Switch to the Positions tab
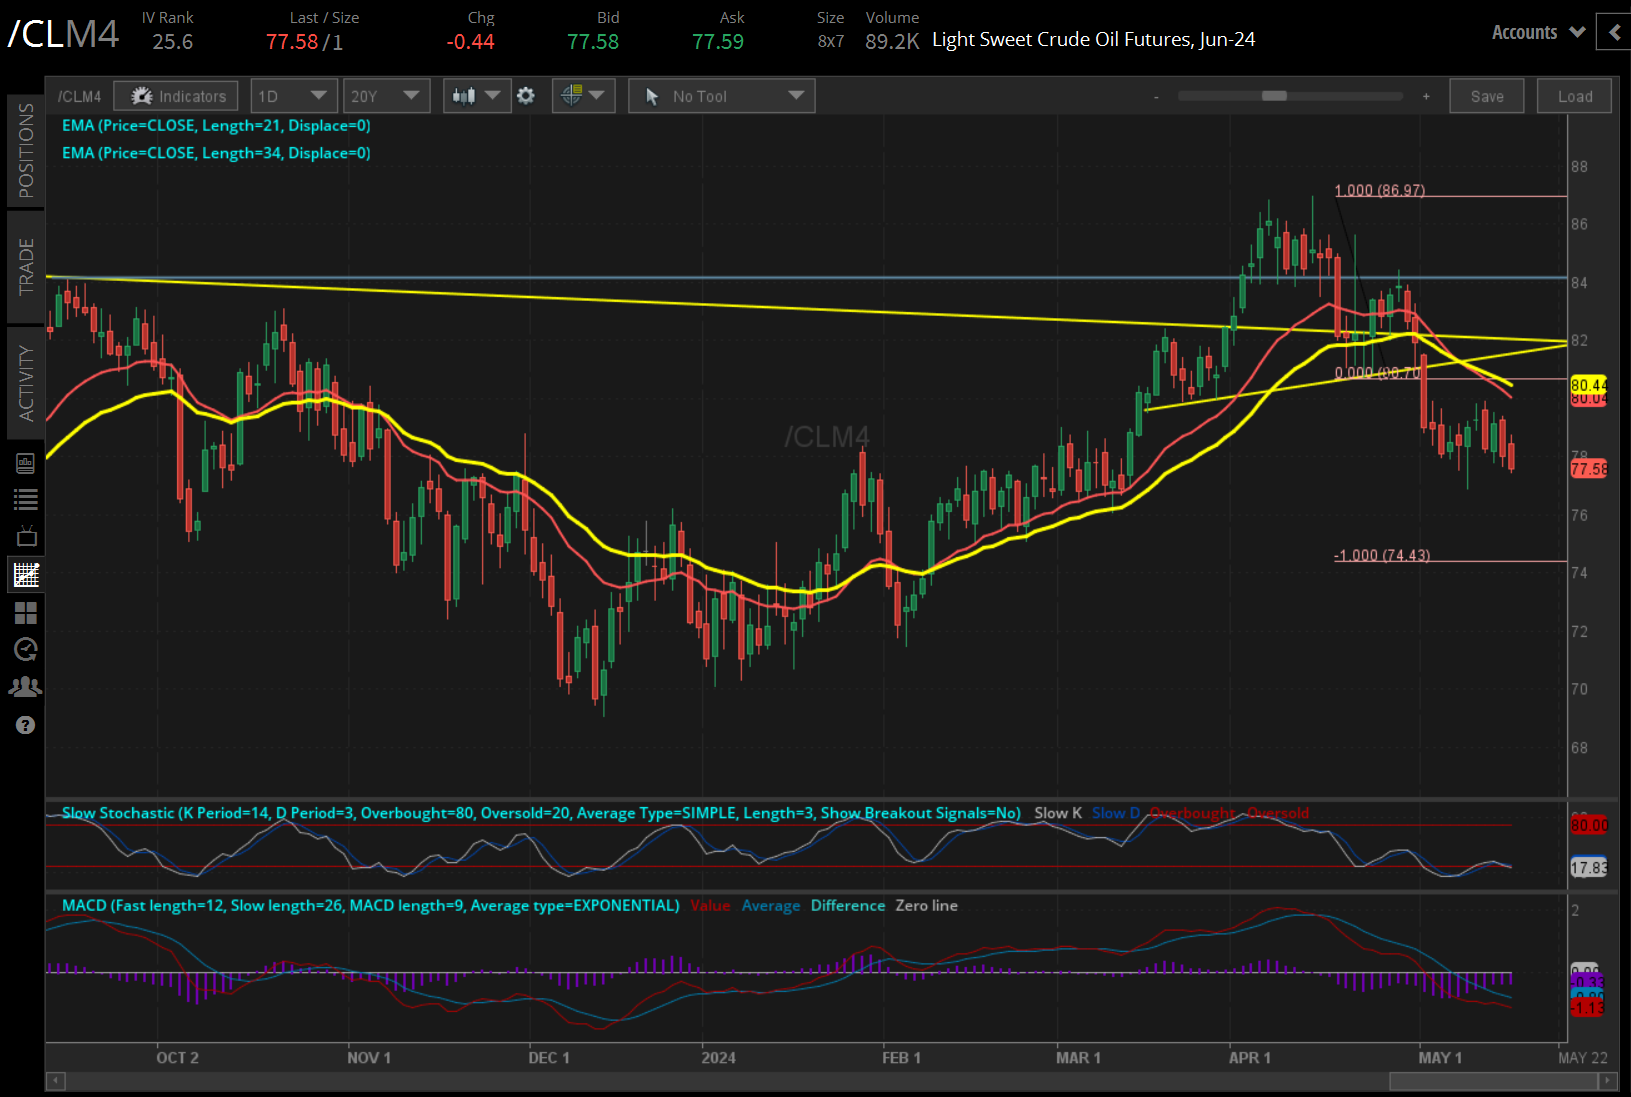Screen dimensions: 1631x1097 pos(26,150)
